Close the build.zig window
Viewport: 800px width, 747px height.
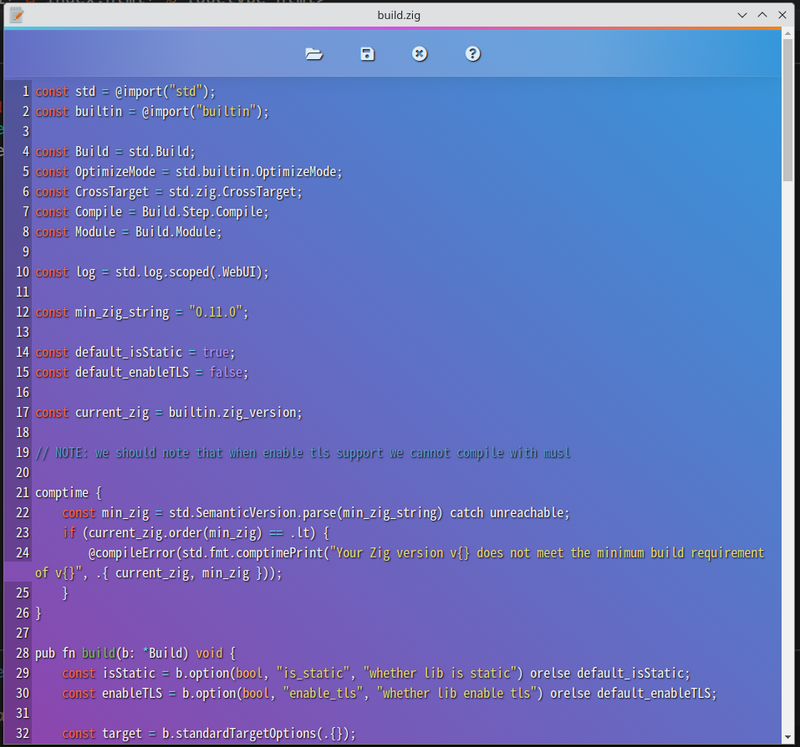pos(782,15)
